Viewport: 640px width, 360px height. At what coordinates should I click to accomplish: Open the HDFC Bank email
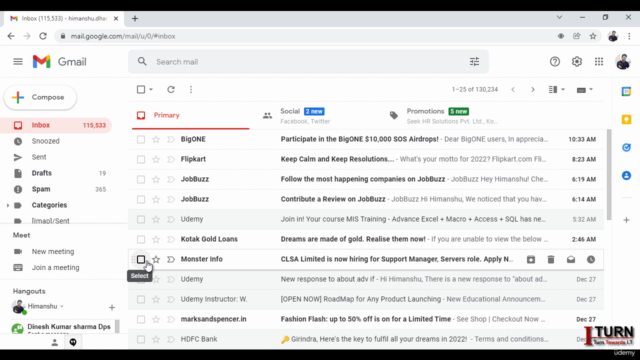pyautogui.click(x=367, y=340)
